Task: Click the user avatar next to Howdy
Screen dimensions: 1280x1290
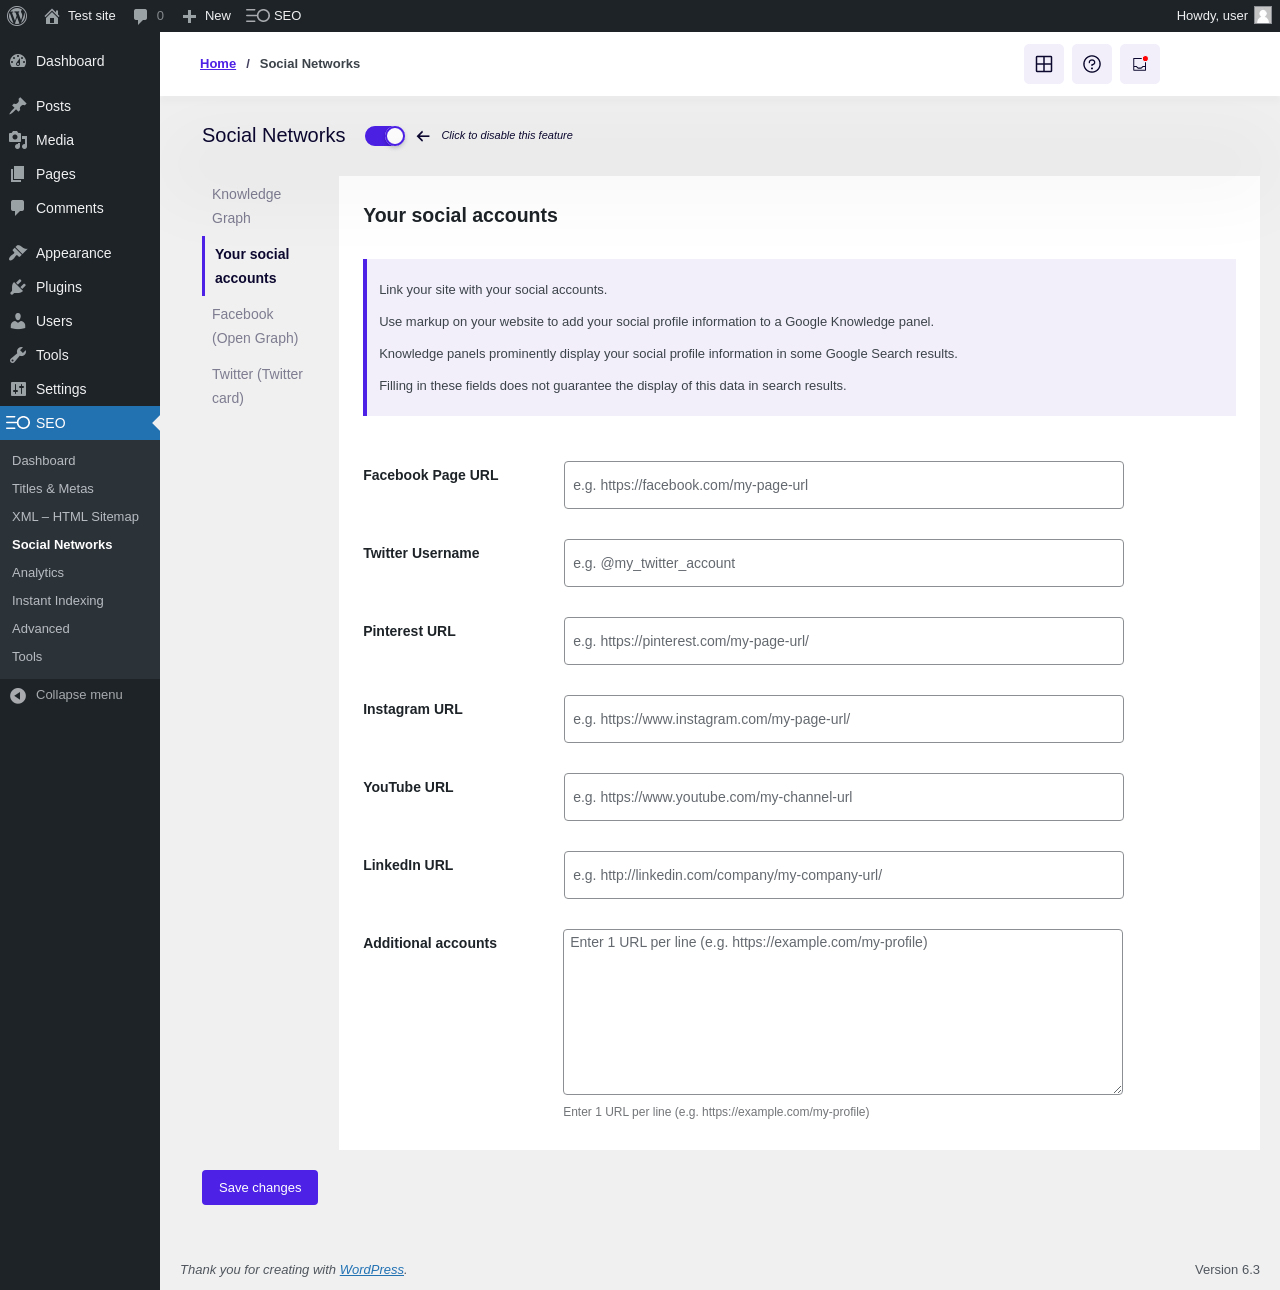Action: tap(1263, 15)
